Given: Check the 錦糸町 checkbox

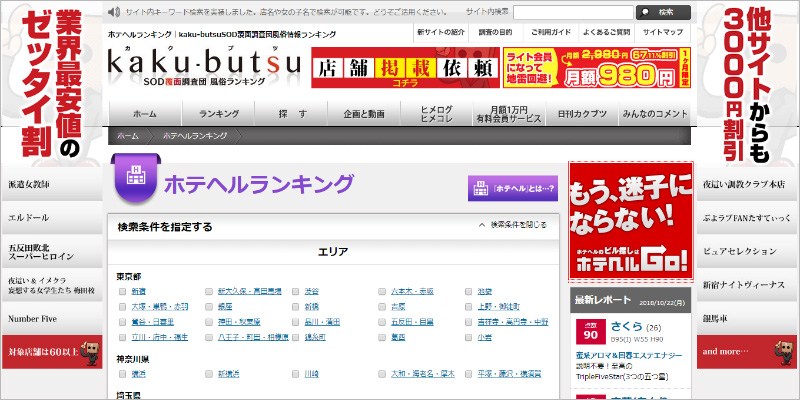Looking at the screenshot, I should 296,338.
